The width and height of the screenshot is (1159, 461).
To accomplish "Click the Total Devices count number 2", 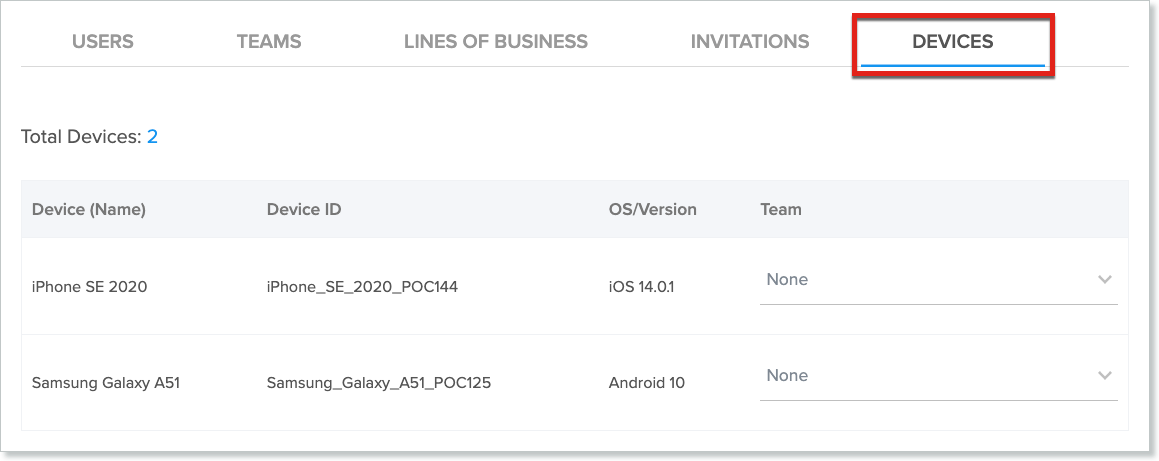I will click(152, 137).
